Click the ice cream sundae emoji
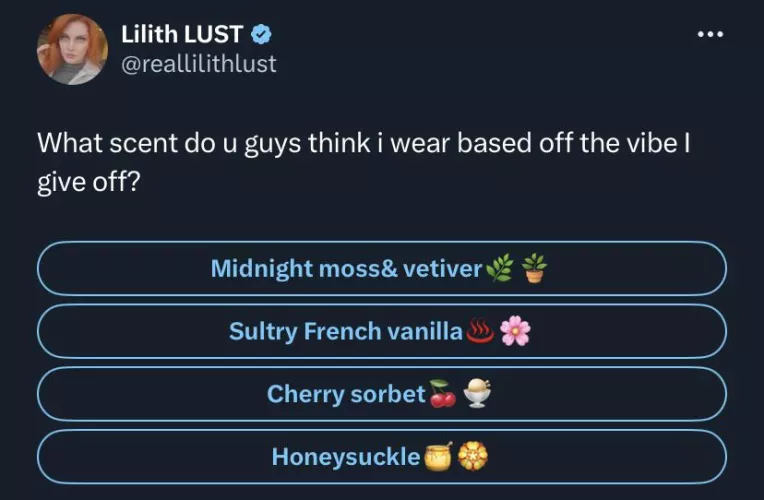This screenshot has width=764, height=500. (478, 395)
